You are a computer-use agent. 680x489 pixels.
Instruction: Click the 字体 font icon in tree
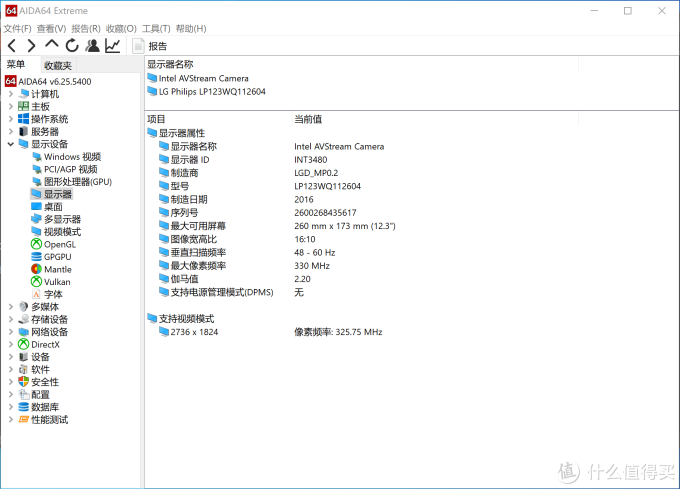point(36,294)
